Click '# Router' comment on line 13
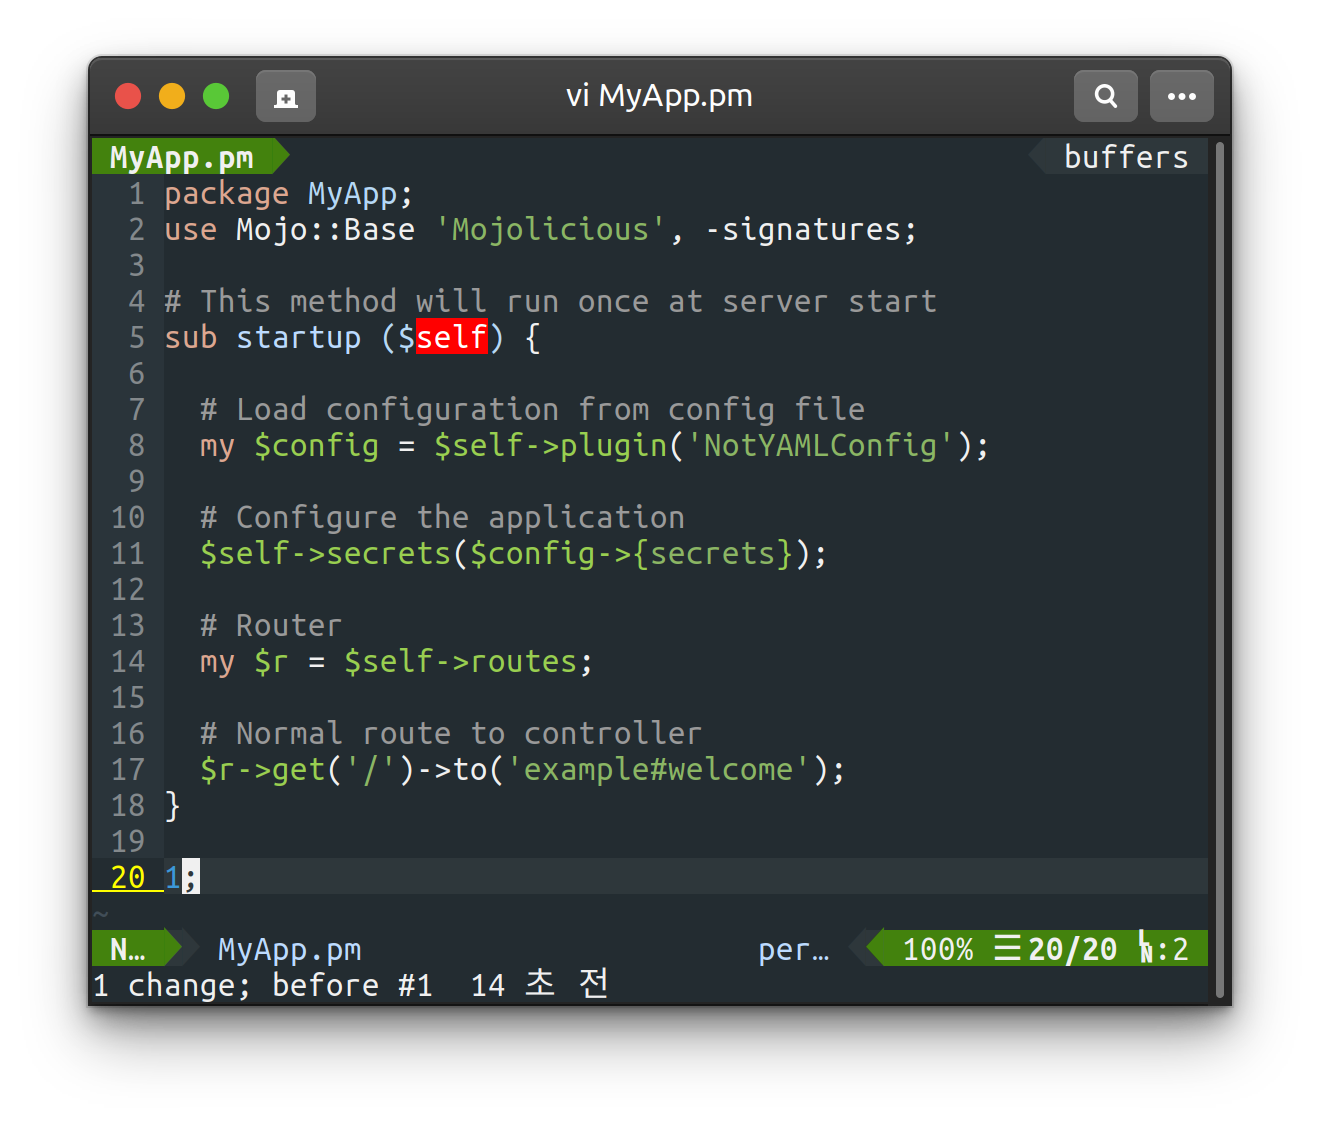1320x1126 pixels. coord(271,625)
